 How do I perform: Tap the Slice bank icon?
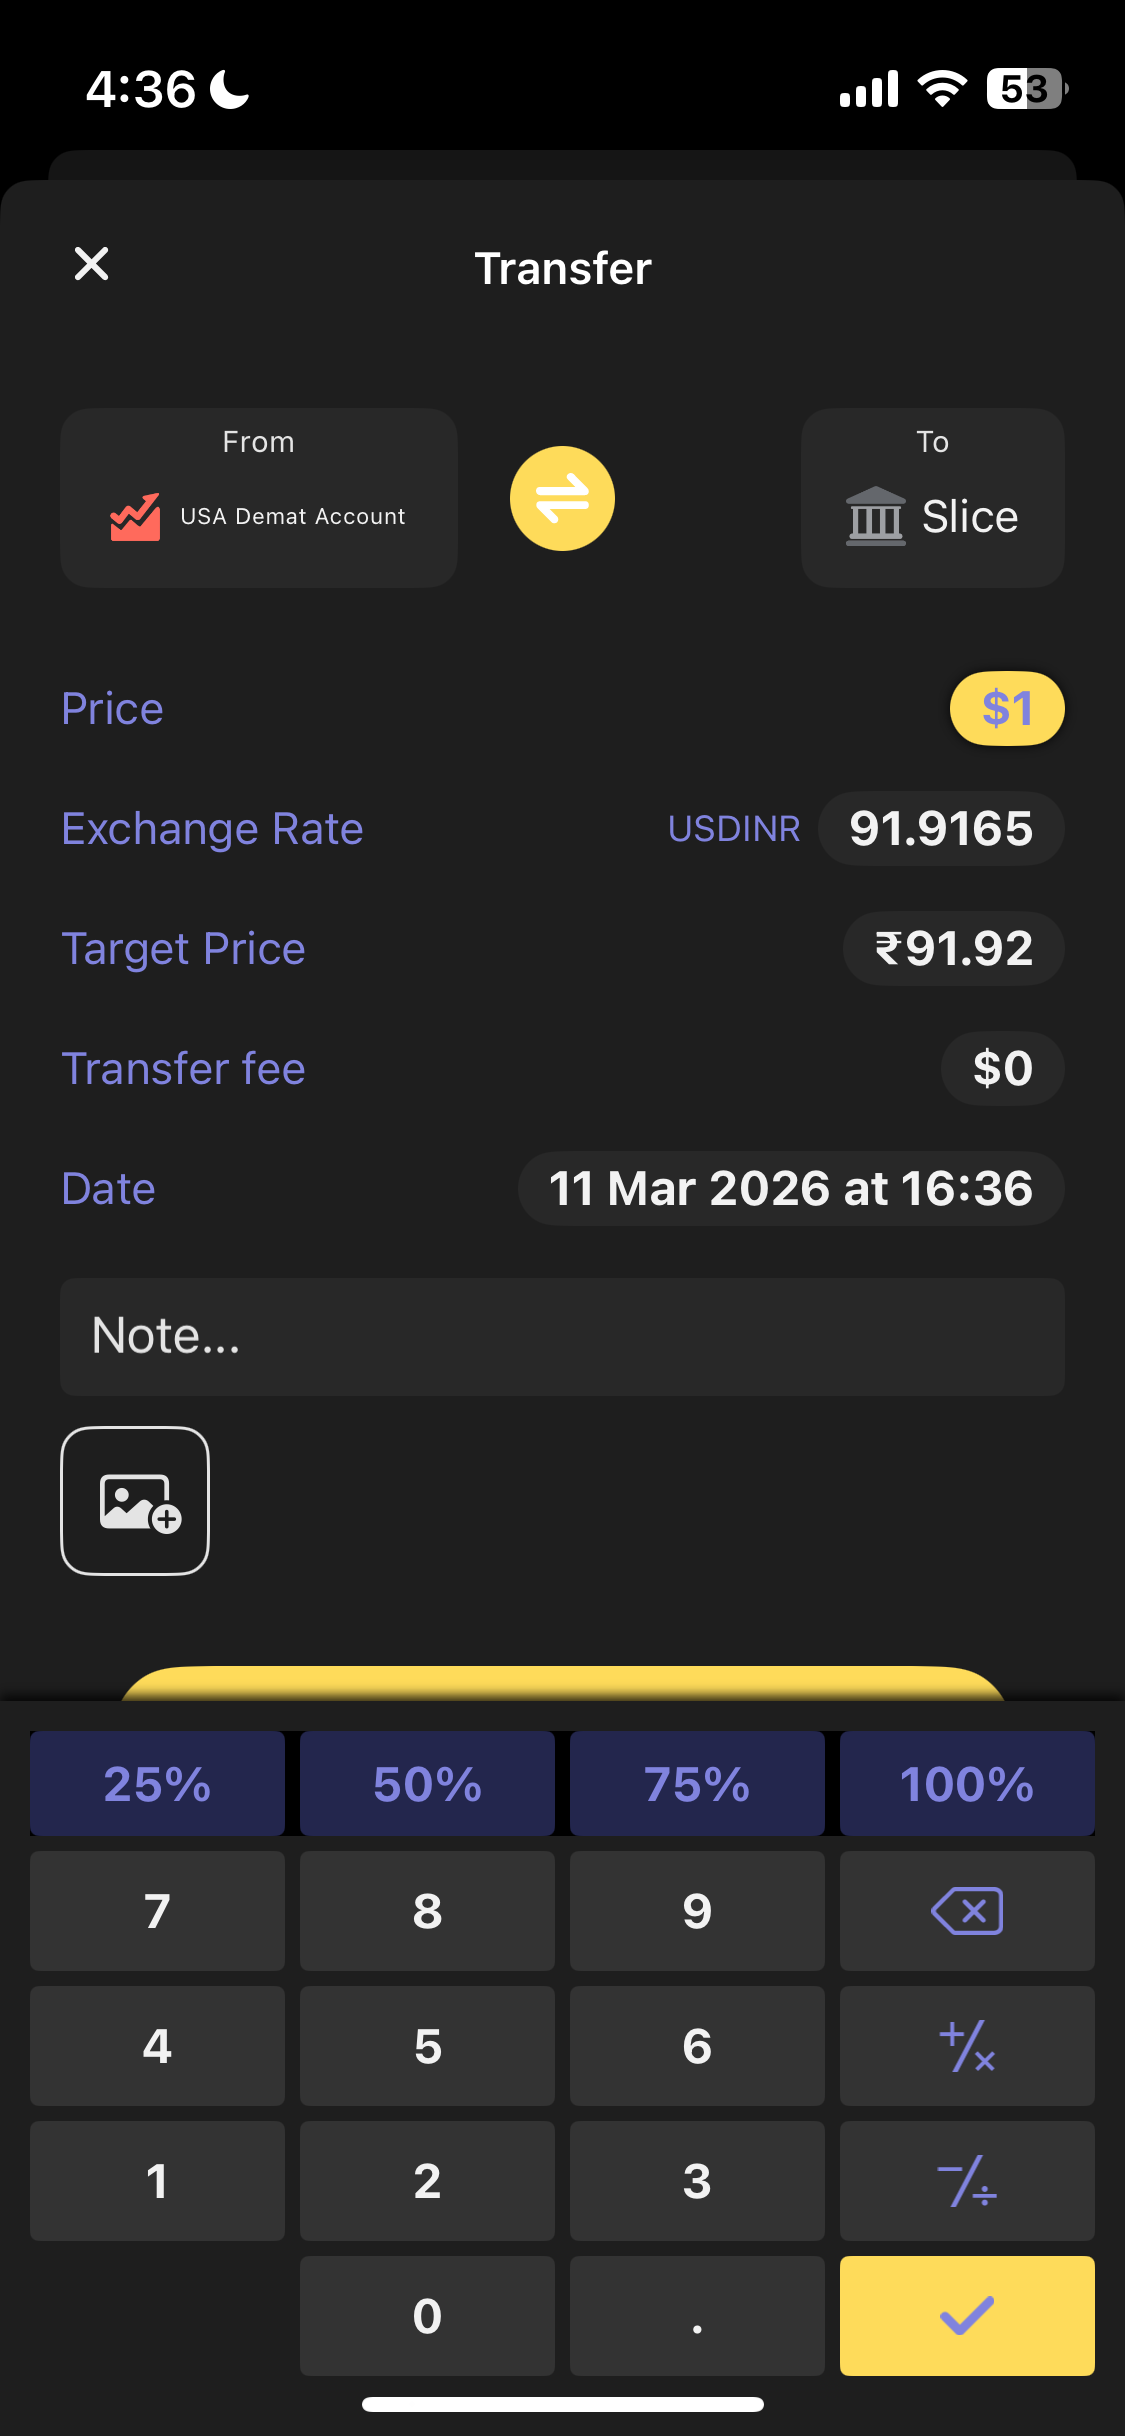pyautogui.click(x=876, y=516)
